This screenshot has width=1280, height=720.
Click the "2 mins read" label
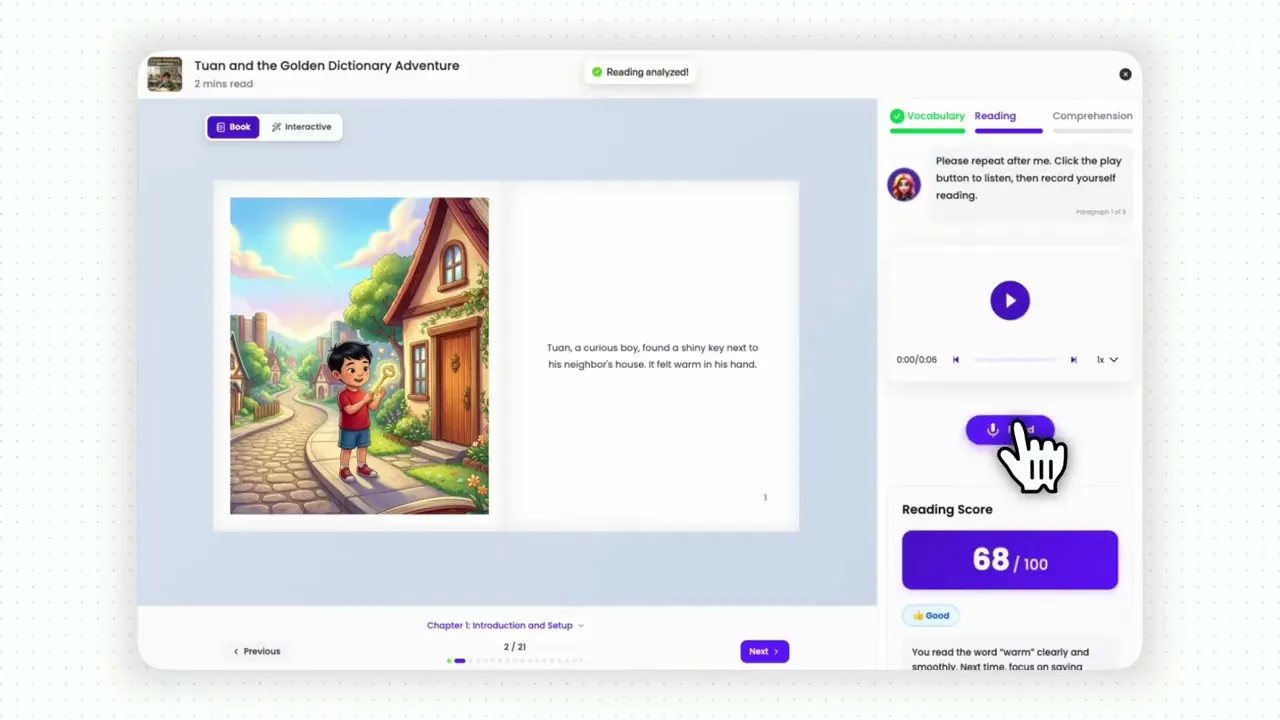(223, 84)
